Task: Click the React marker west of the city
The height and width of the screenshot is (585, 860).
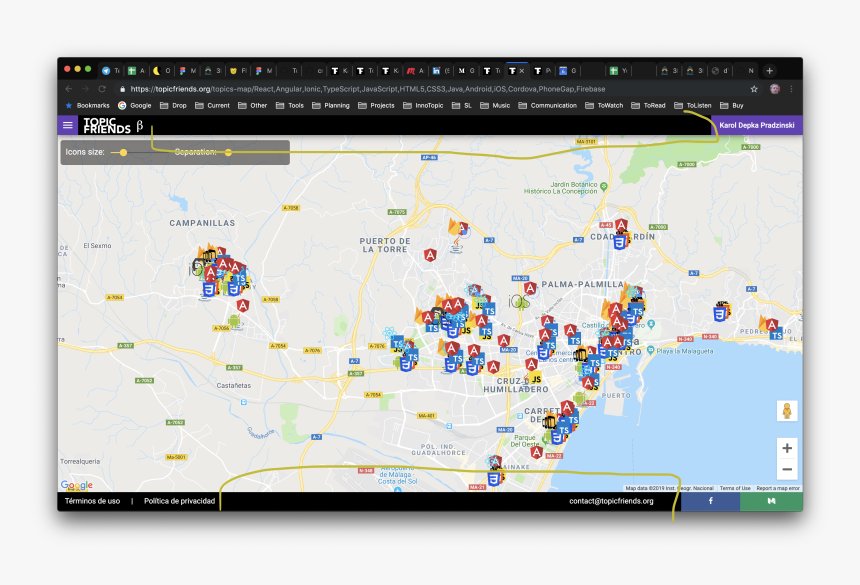Action: tap(389, 333)
